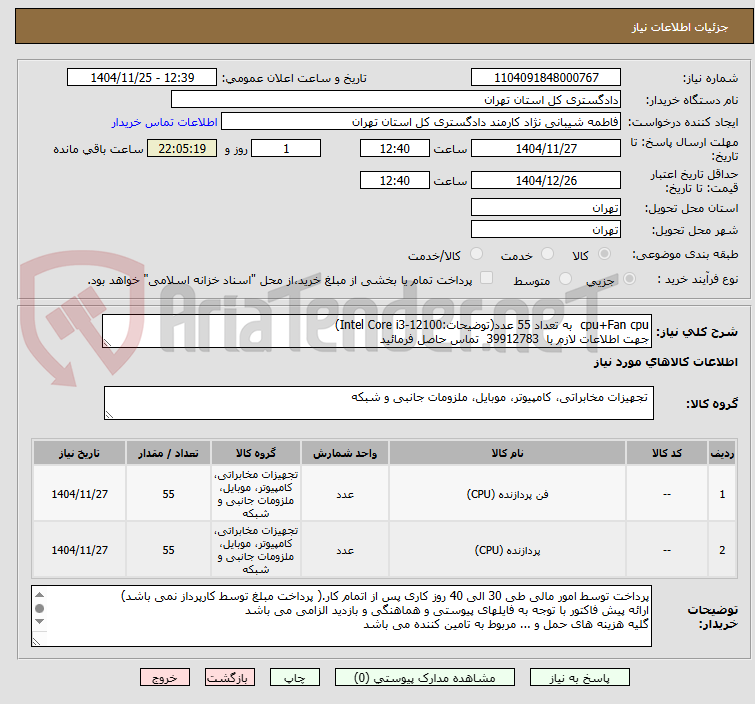Click scroll down arrow in buyer notes

coord(39,622)
